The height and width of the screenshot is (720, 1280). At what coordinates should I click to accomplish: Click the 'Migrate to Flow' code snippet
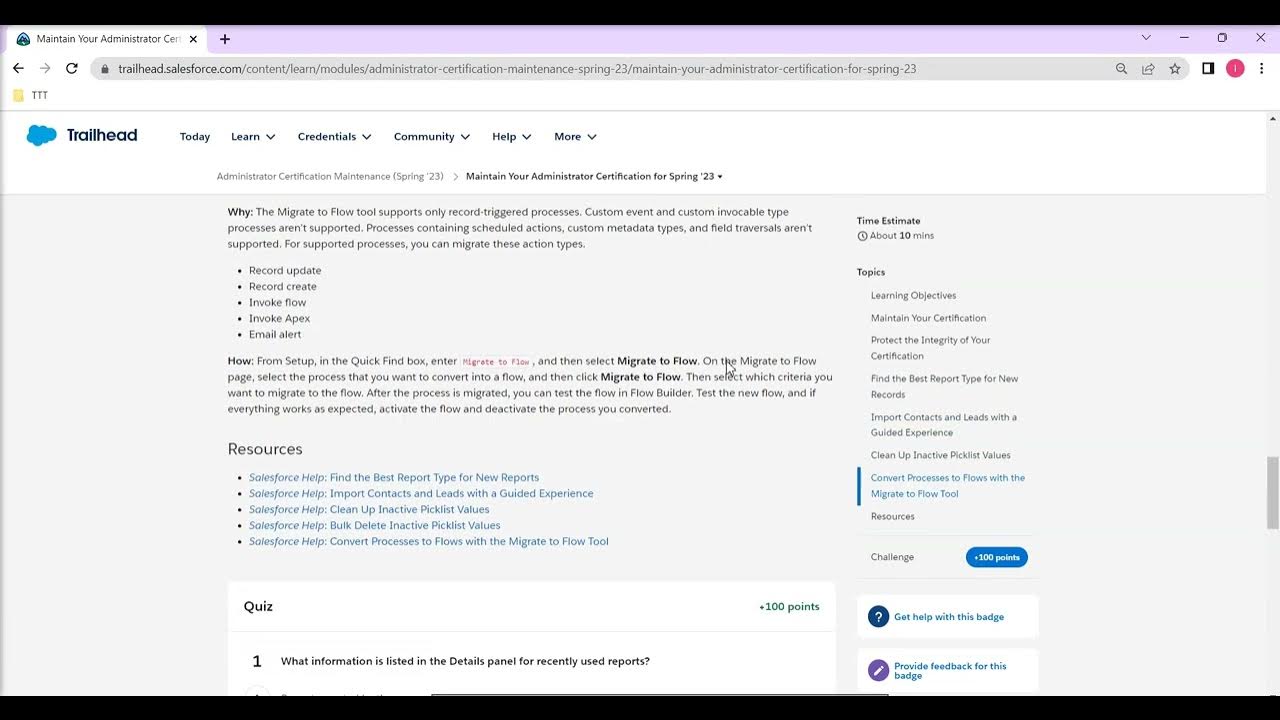pyautogui.click(x=496, y=362)
